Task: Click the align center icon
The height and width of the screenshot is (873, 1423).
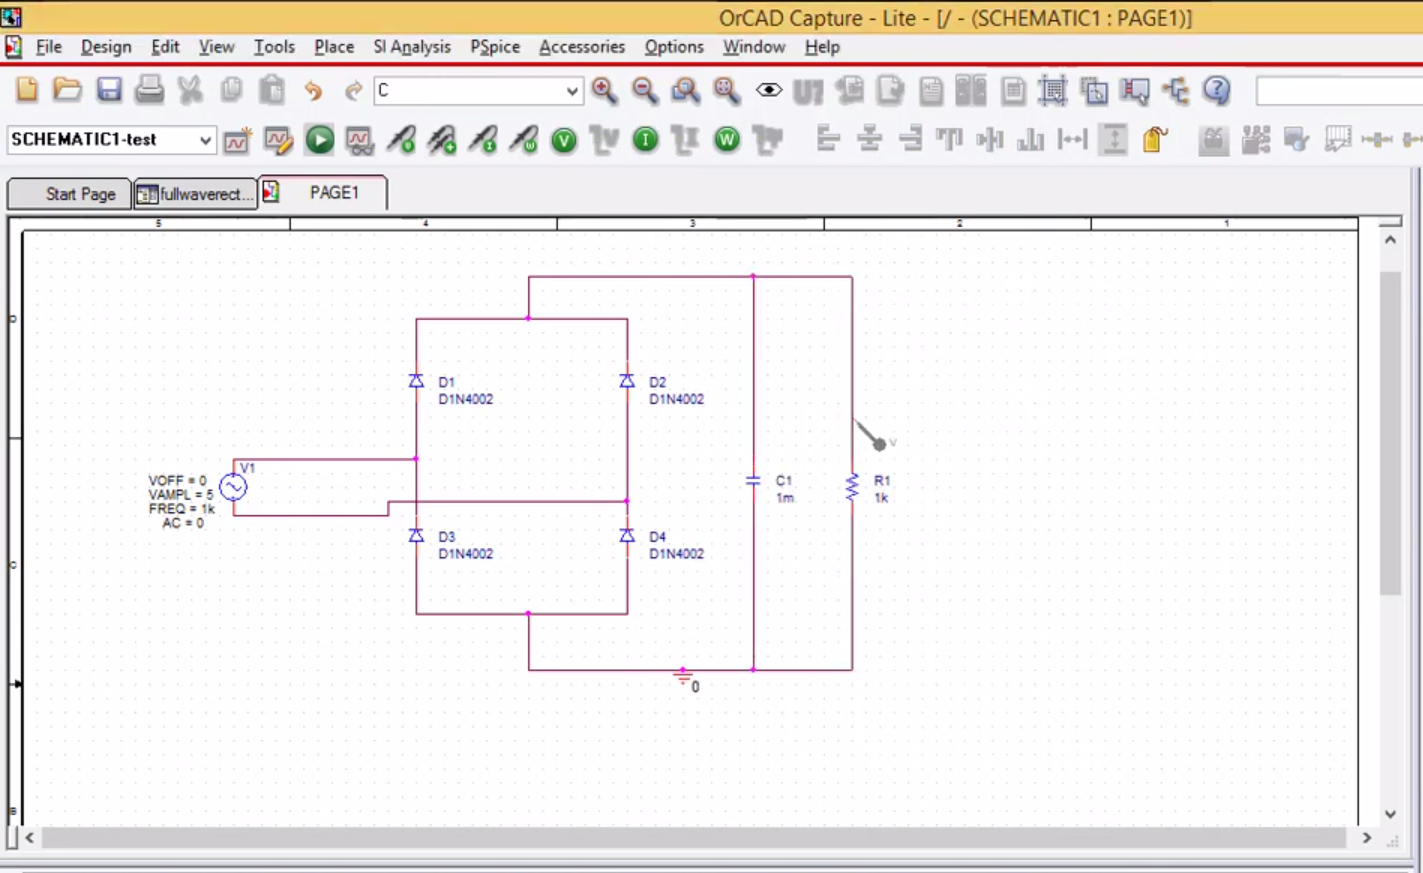Action: (869, 140)
